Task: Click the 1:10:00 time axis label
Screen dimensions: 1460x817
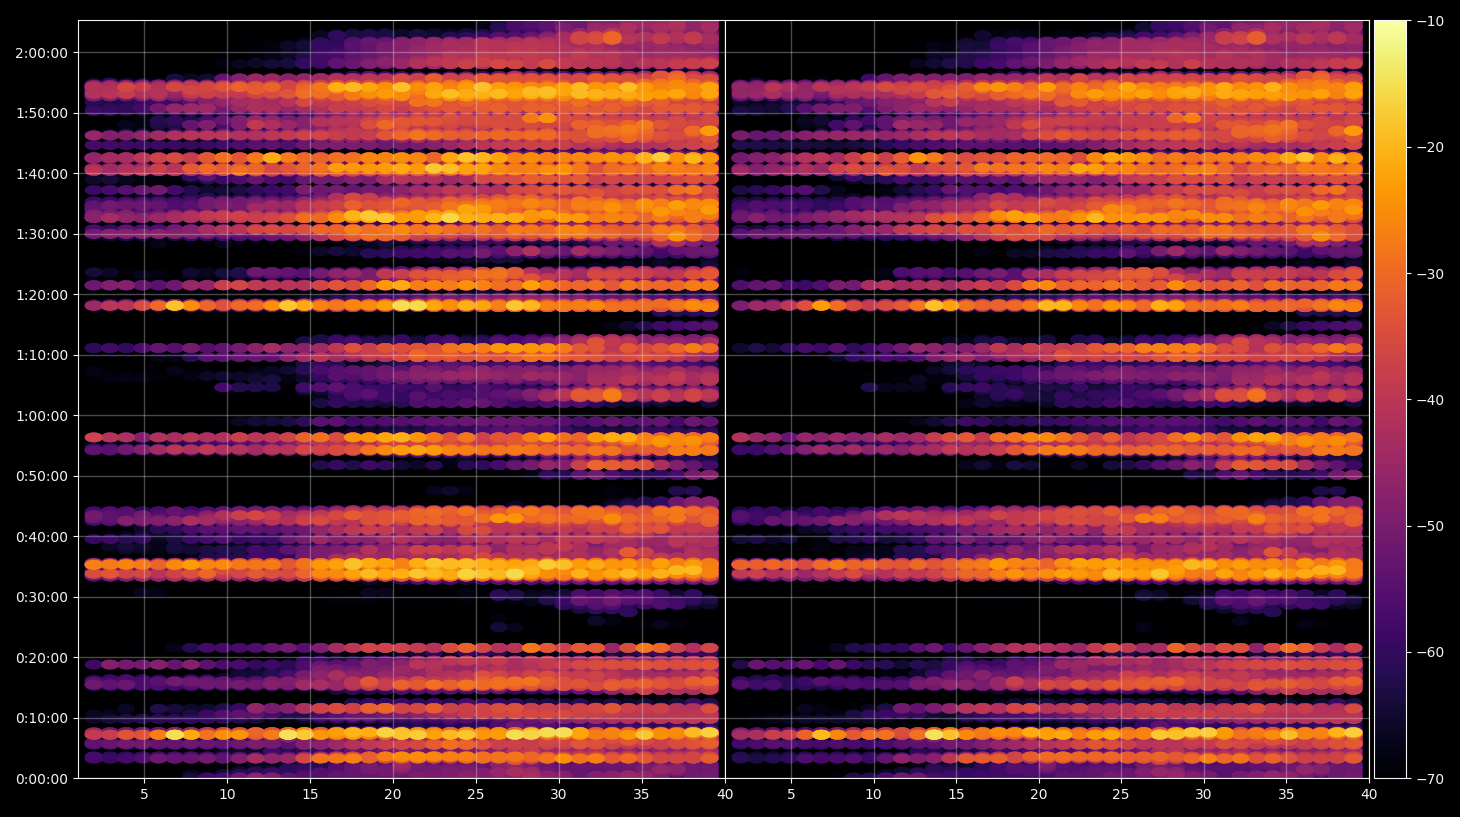Action: [x=41, y=355]
